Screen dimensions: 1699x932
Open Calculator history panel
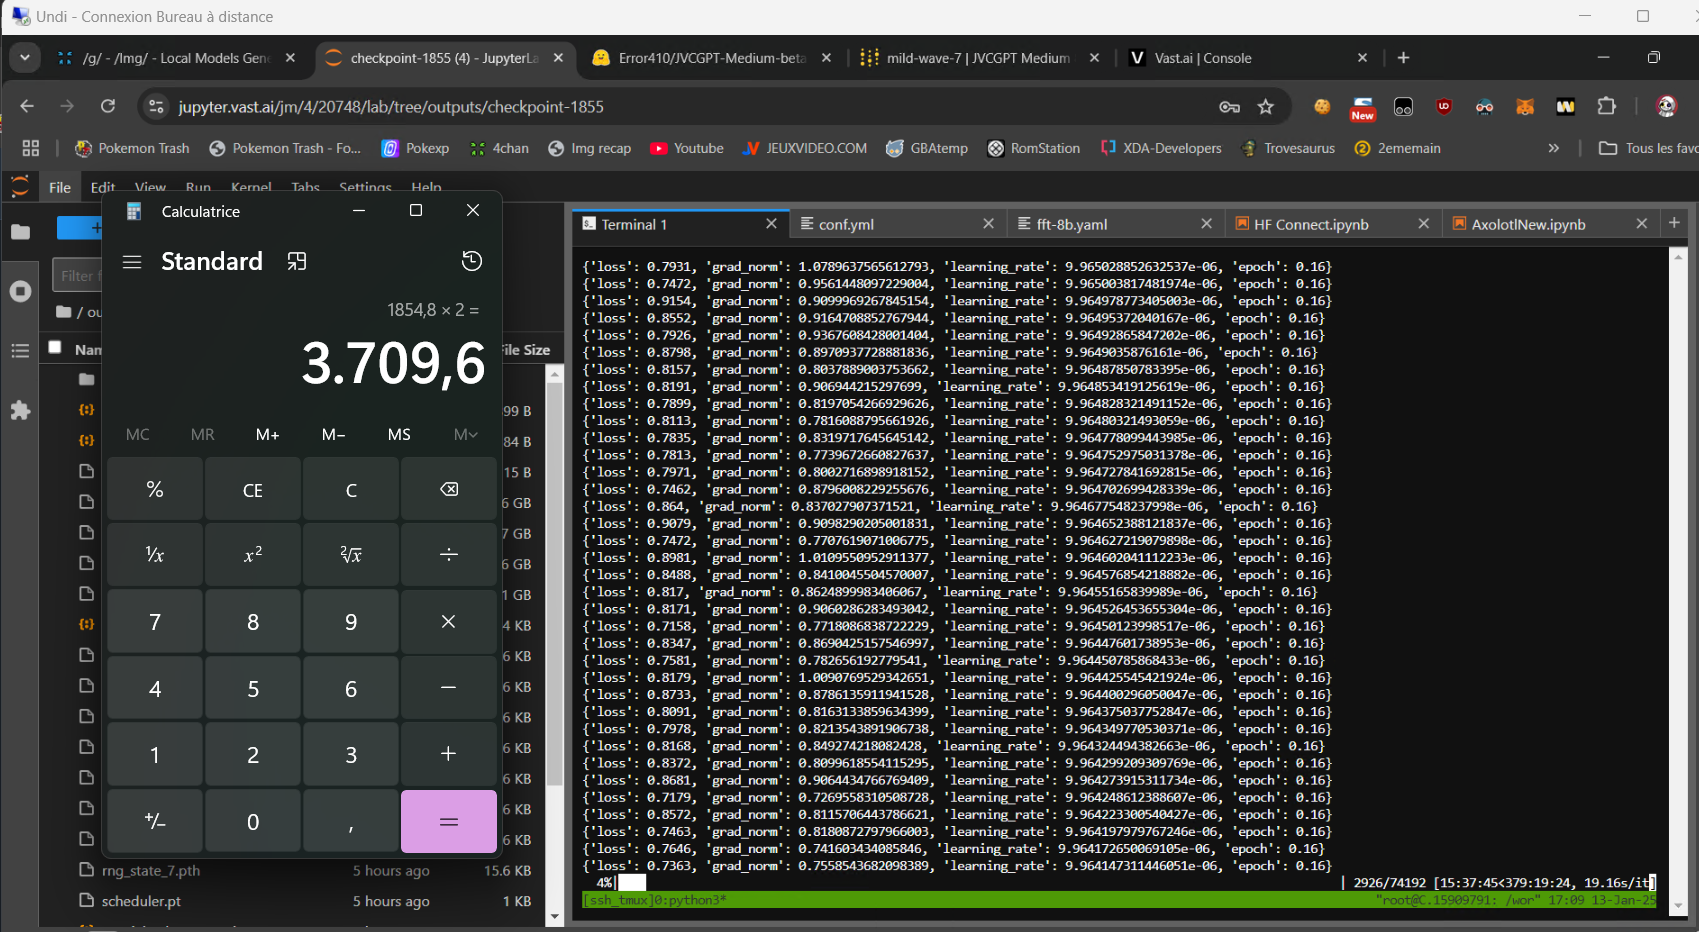click(472, 261)
